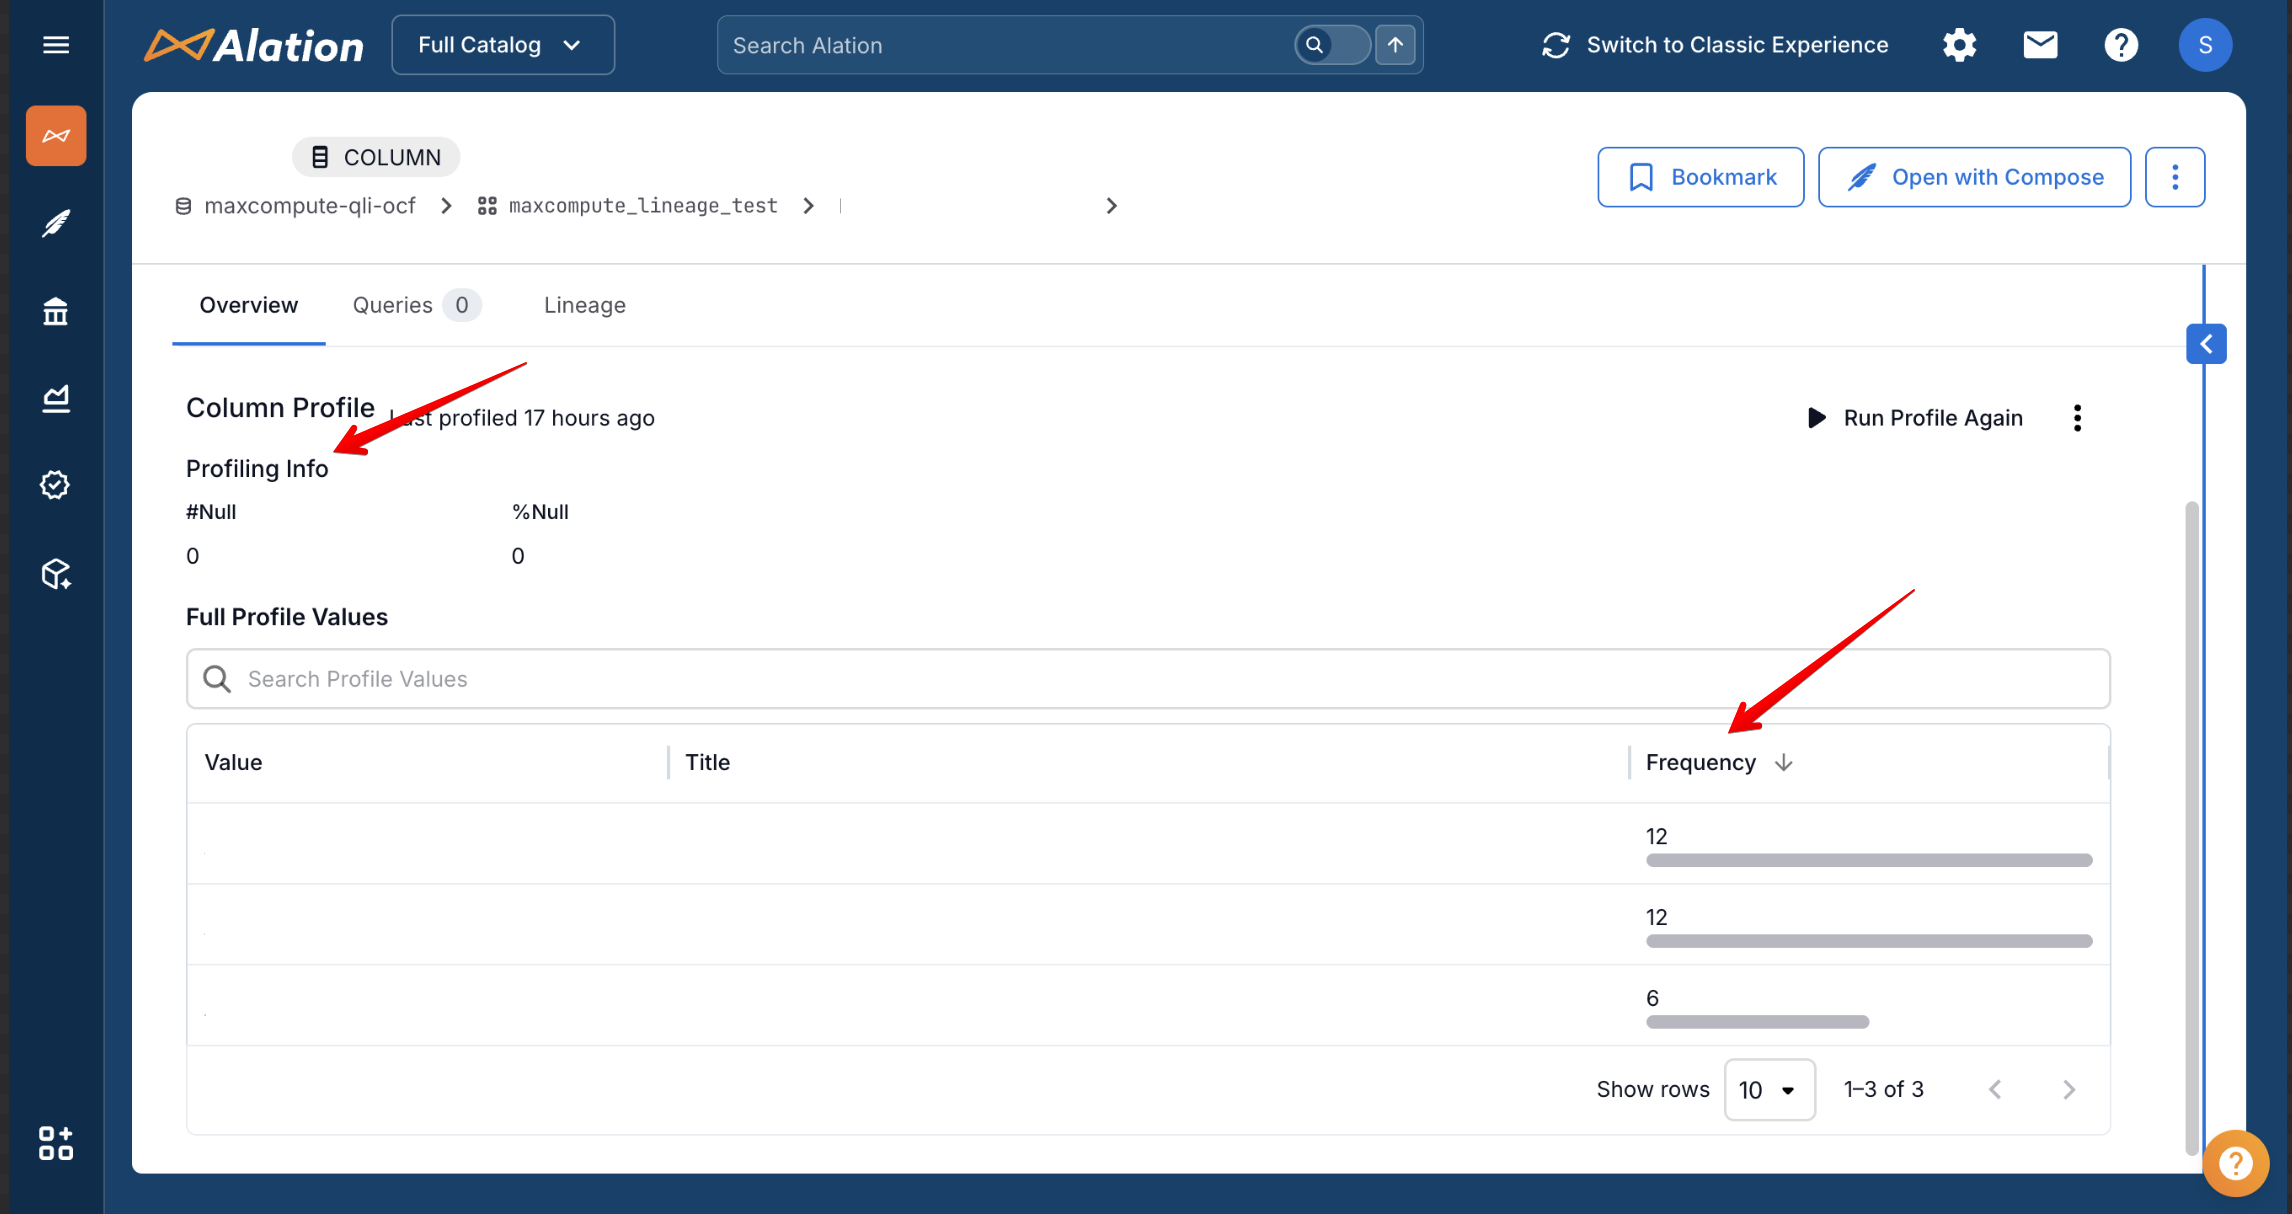Open the apps grid icon at bottom
This screenshot has height=1214, width=2292.
click(56, 1143)
